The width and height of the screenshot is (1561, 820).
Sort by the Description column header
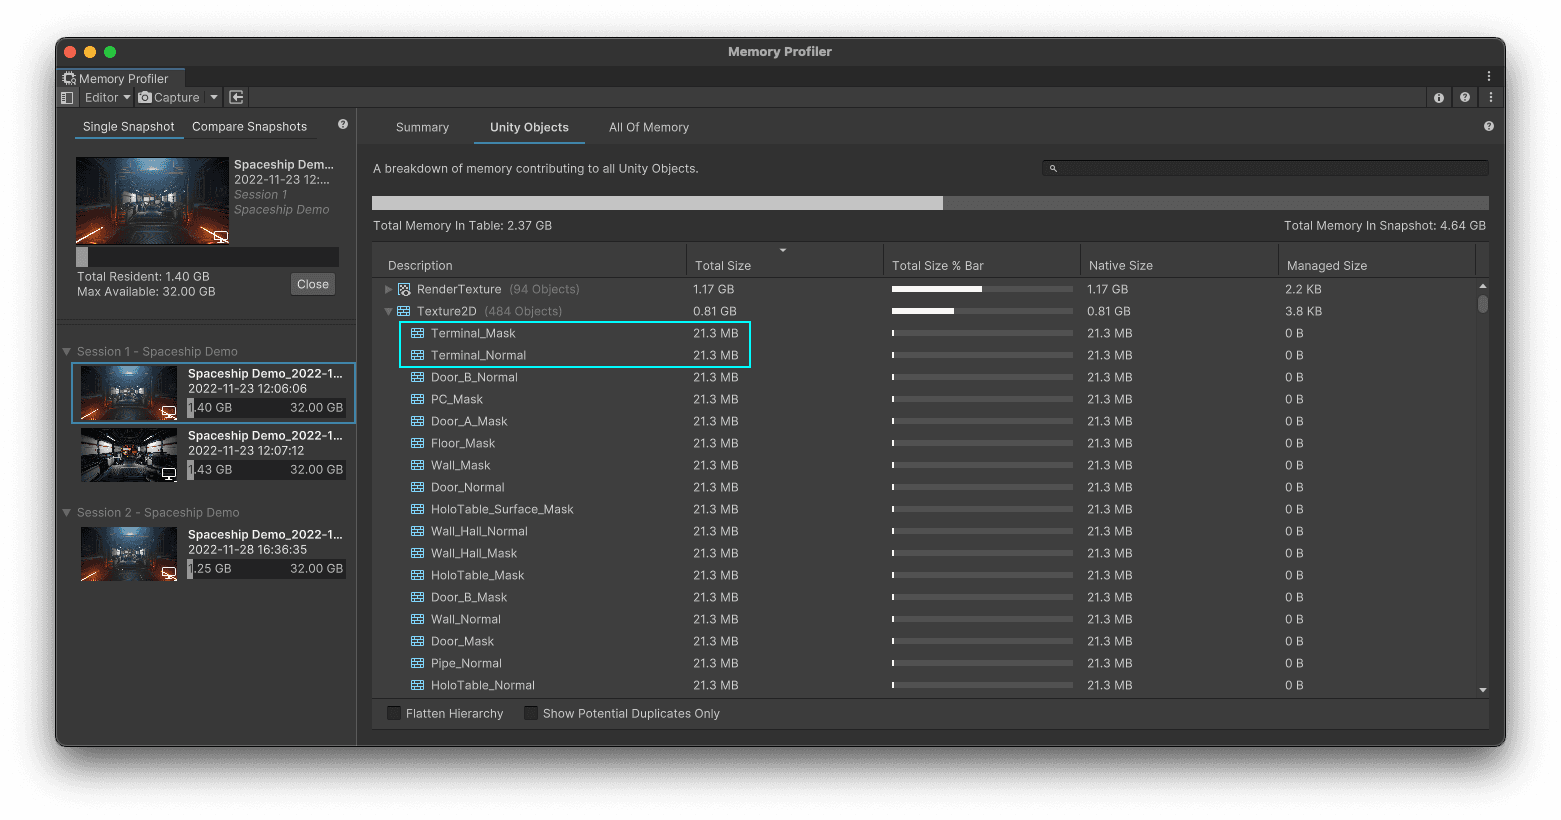pyautogui.click(x=529, y=260)
